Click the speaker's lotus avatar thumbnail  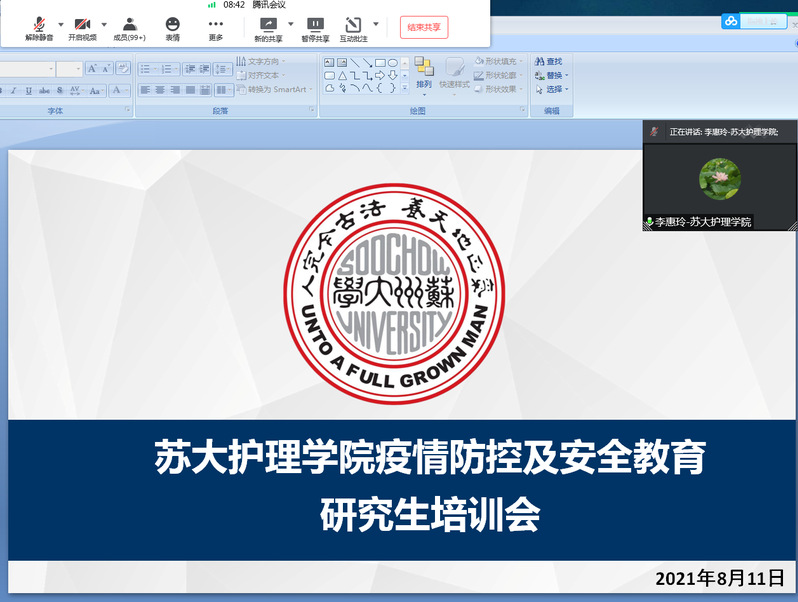coord(719,180)
